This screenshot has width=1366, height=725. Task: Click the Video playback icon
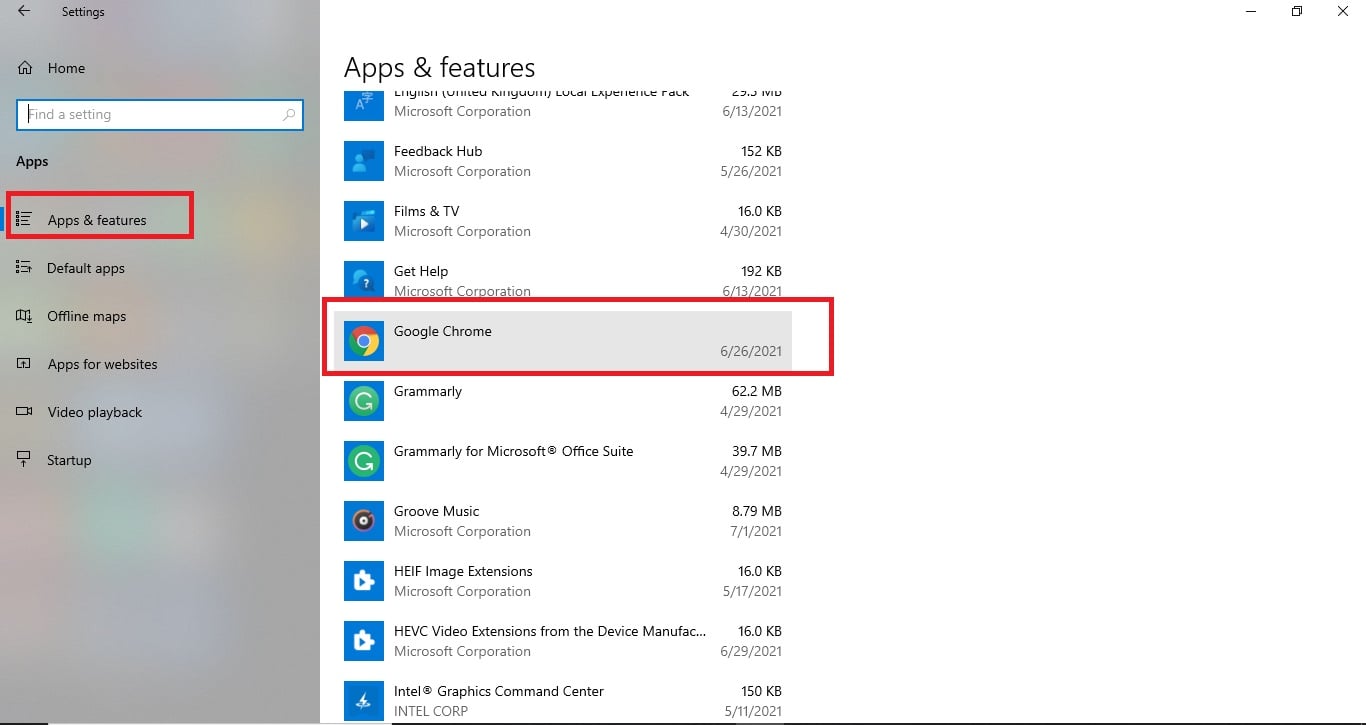pyautogui.click(x=25, y=412)
